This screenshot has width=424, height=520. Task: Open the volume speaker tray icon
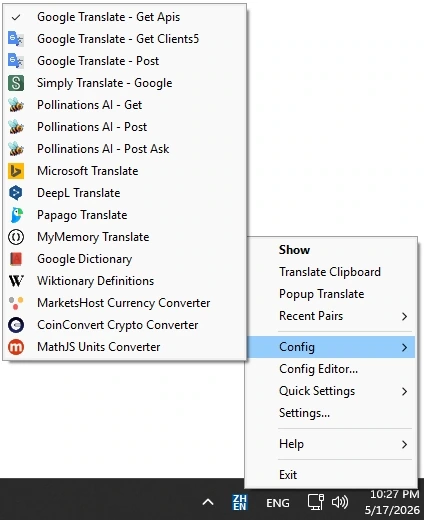coord(340,502)
